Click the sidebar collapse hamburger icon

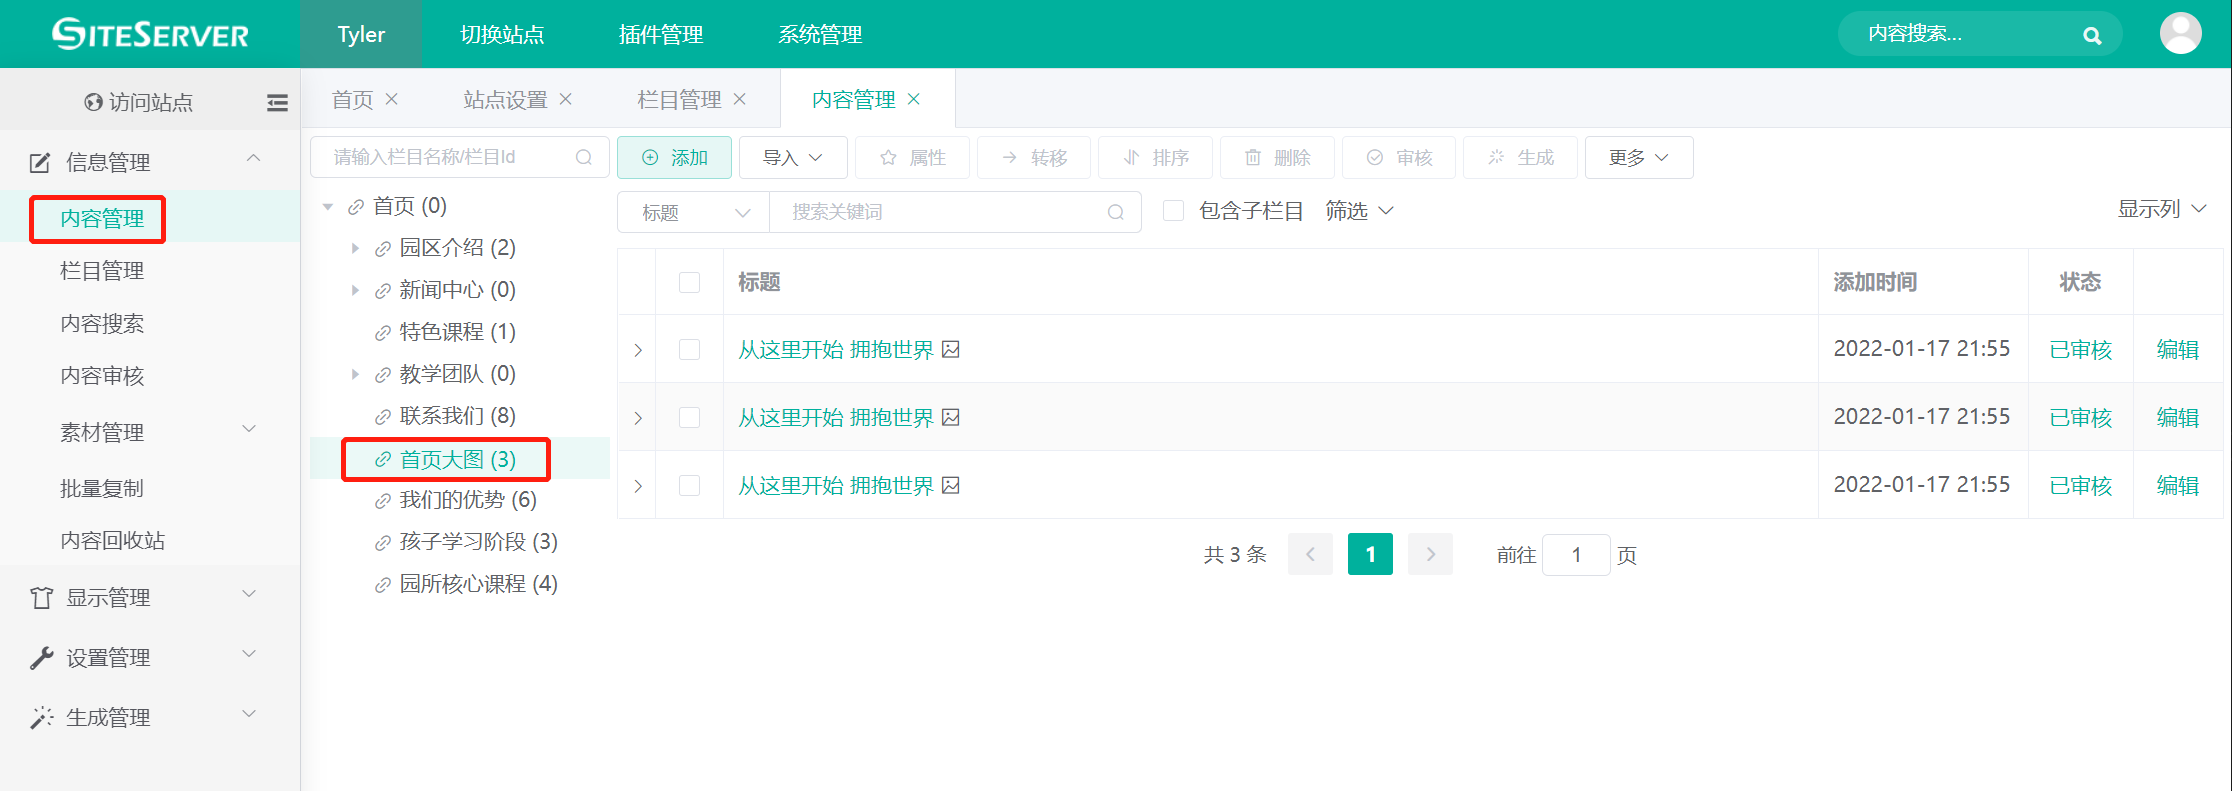[277, 102]
